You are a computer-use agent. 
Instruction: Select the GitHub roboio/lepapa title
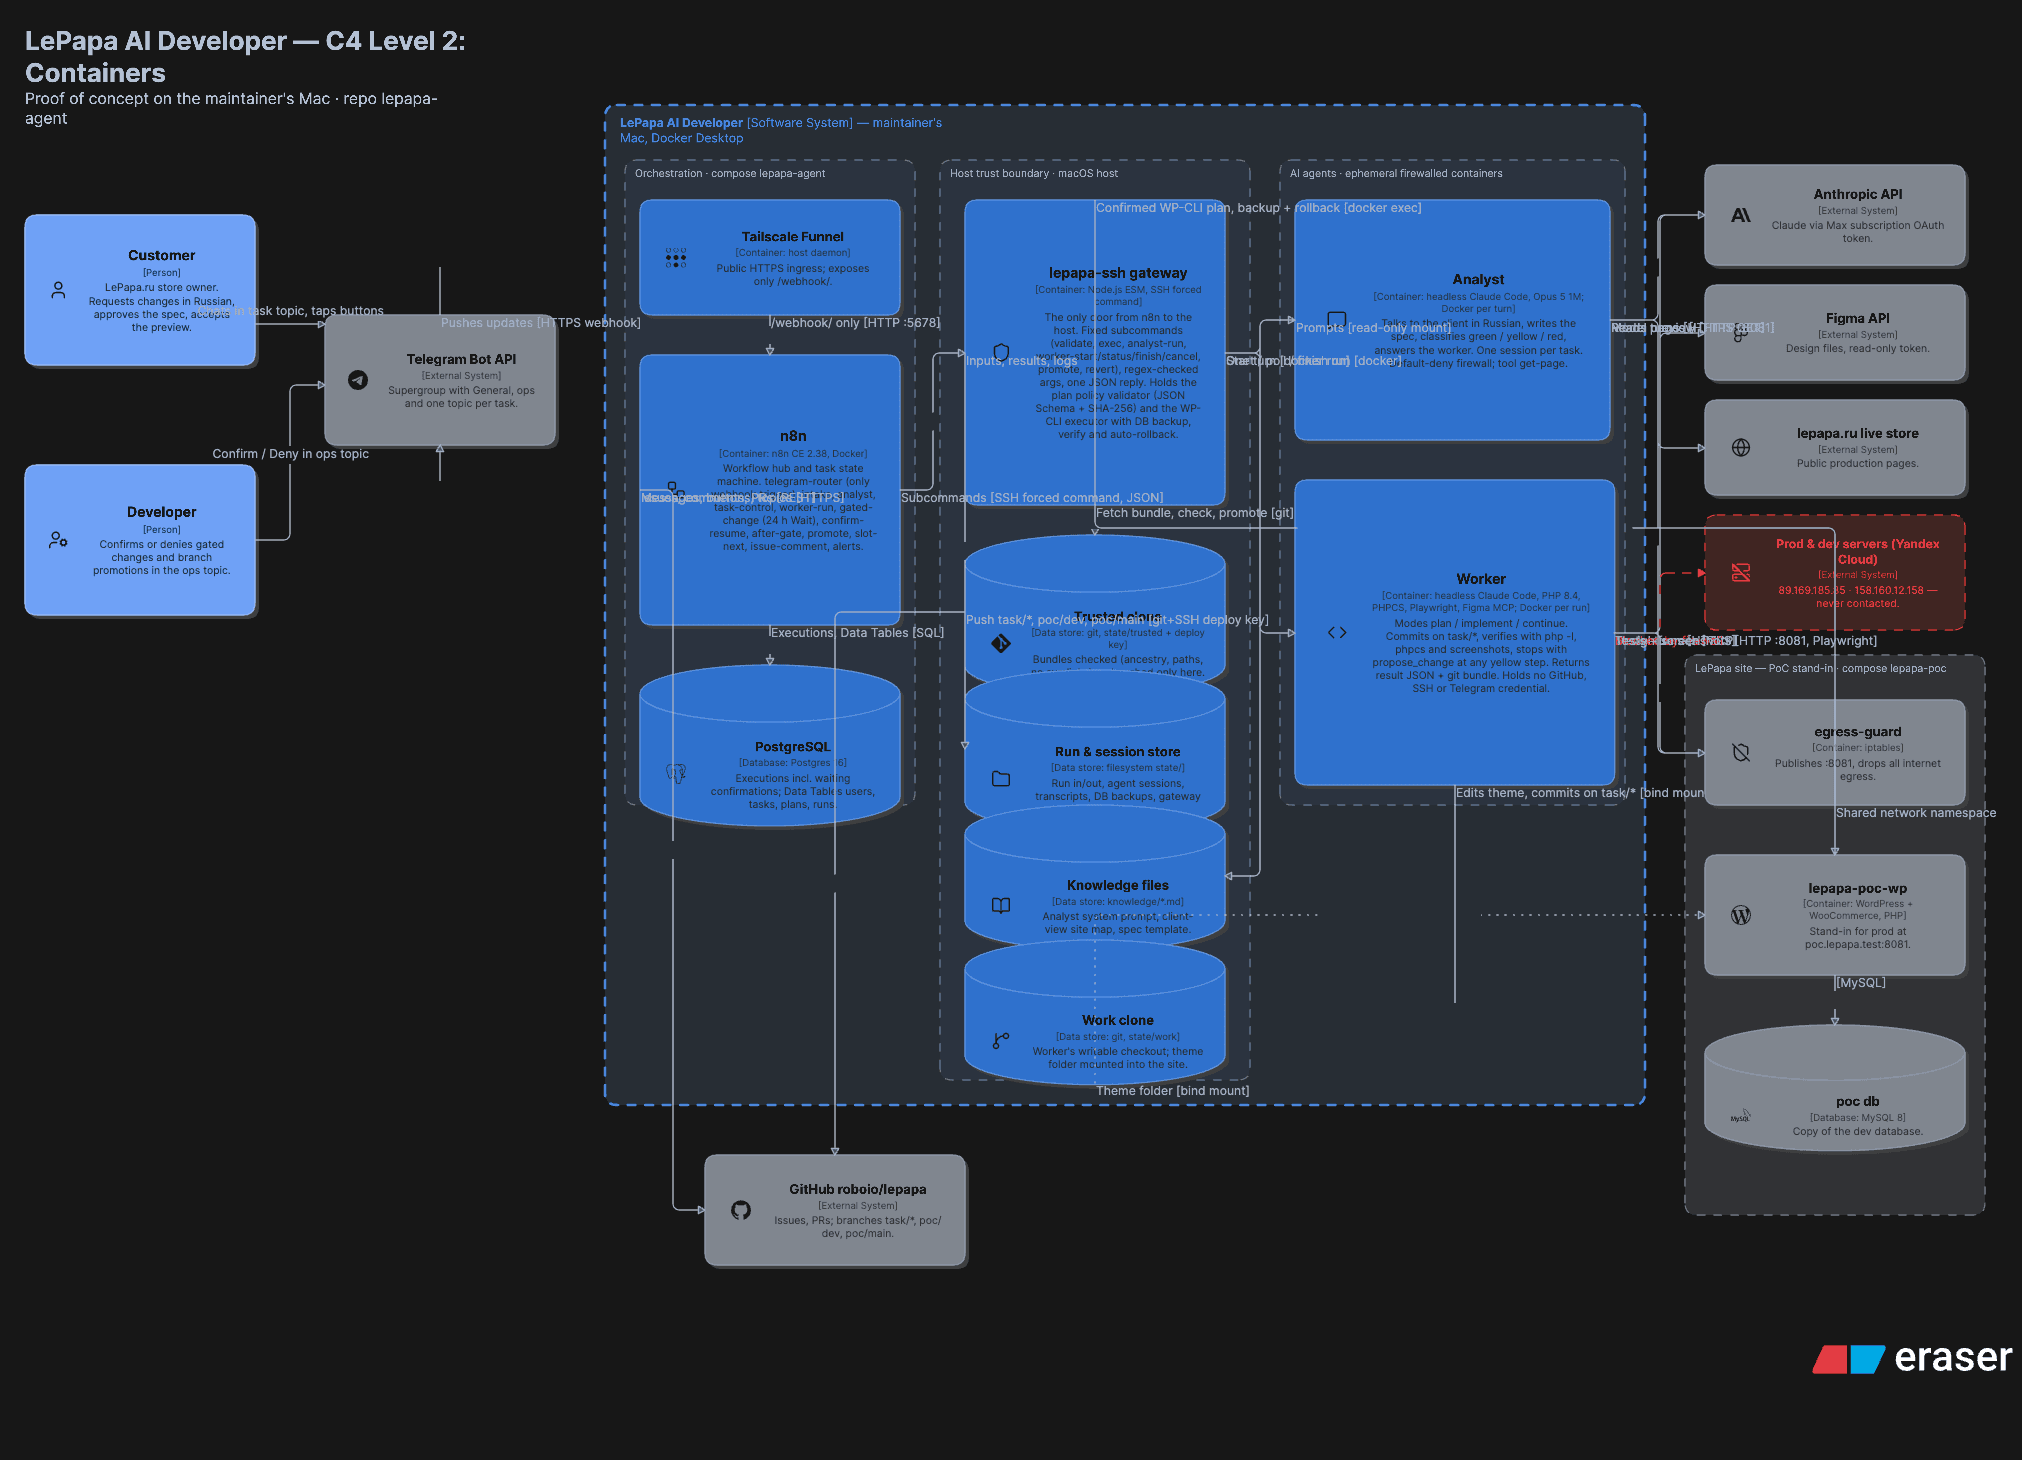857,1189
